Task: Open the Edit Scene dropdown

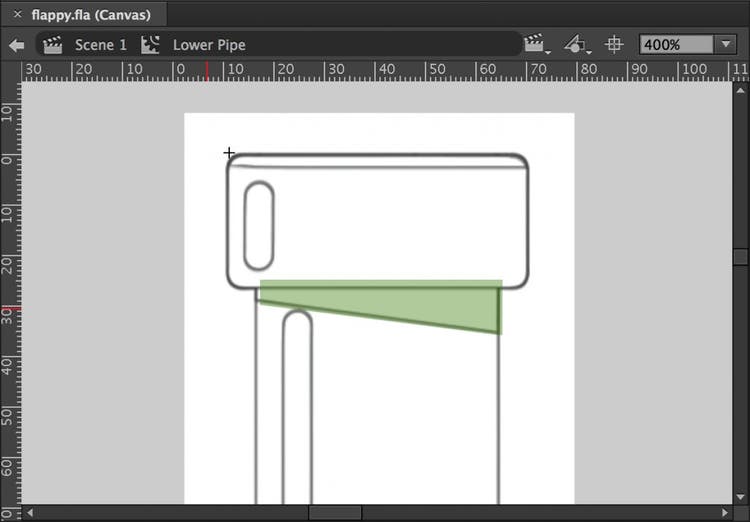Action: [537, 45]
